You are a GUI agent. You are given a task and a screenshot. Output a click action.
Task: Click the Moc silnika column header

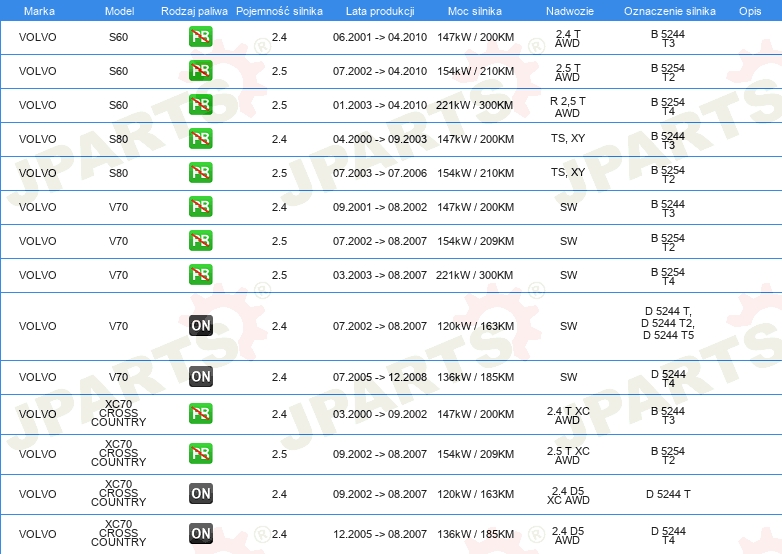(x=475, y=11)
